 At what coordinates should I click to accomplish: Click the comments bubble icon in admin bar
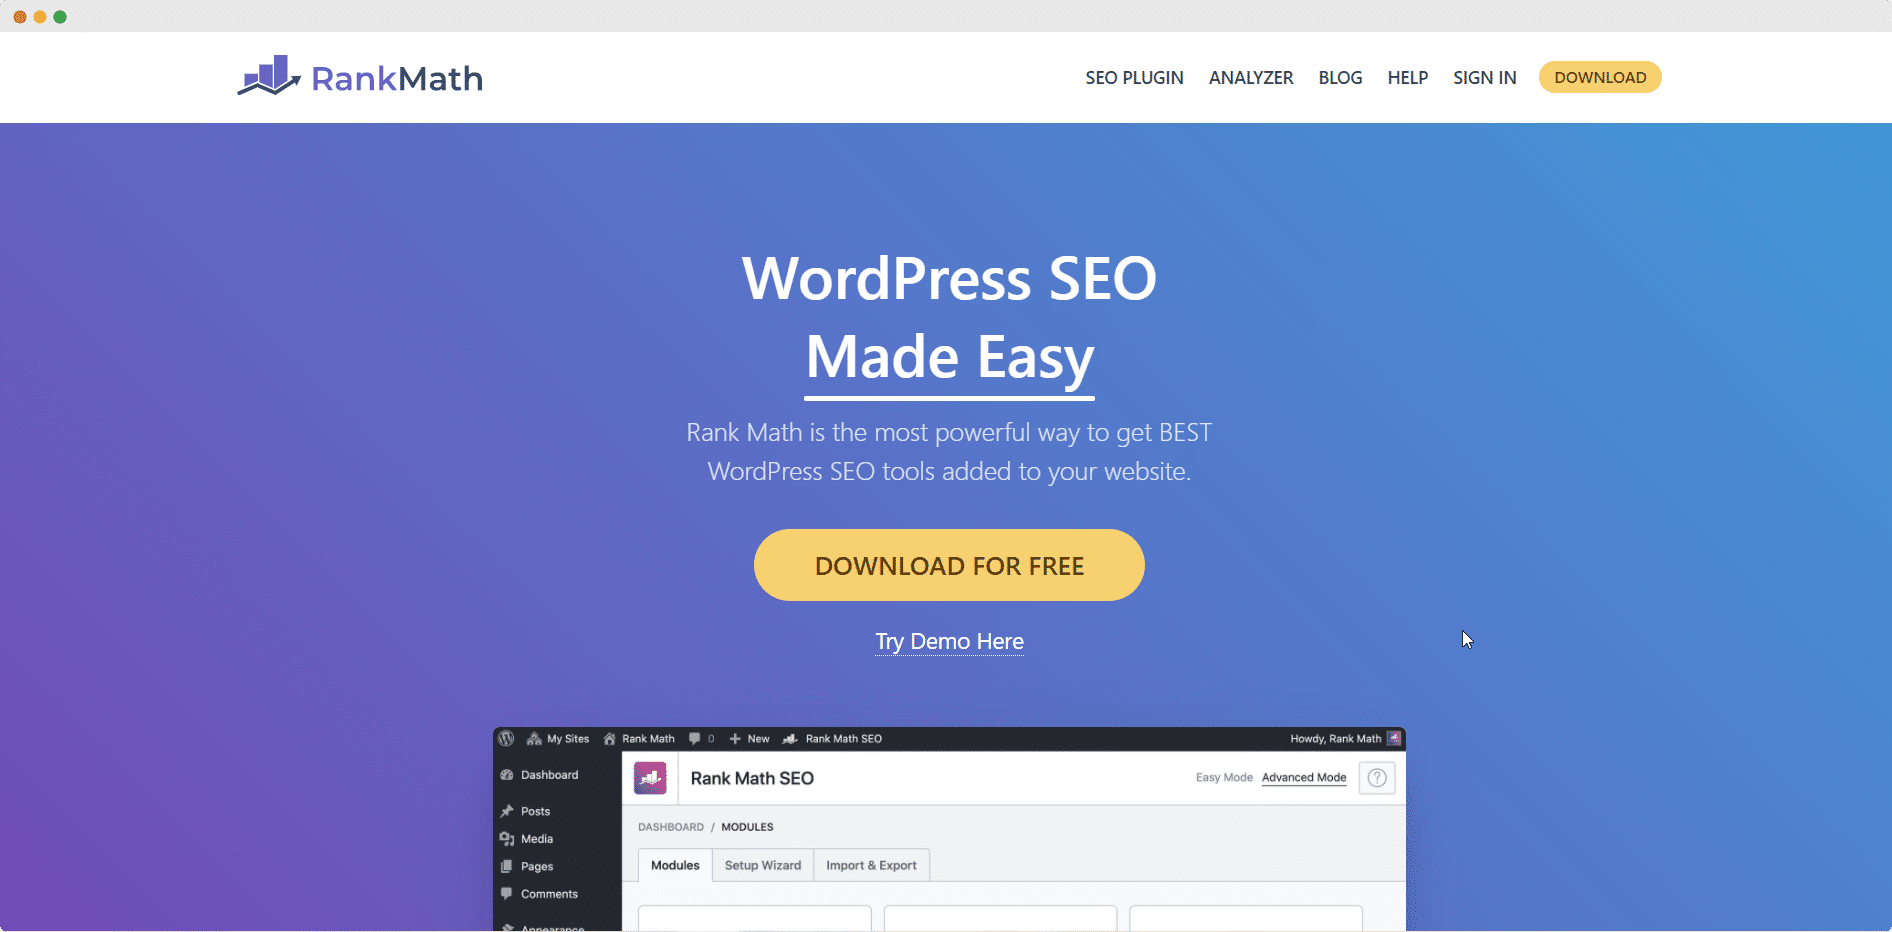click(x=695, y=739)
